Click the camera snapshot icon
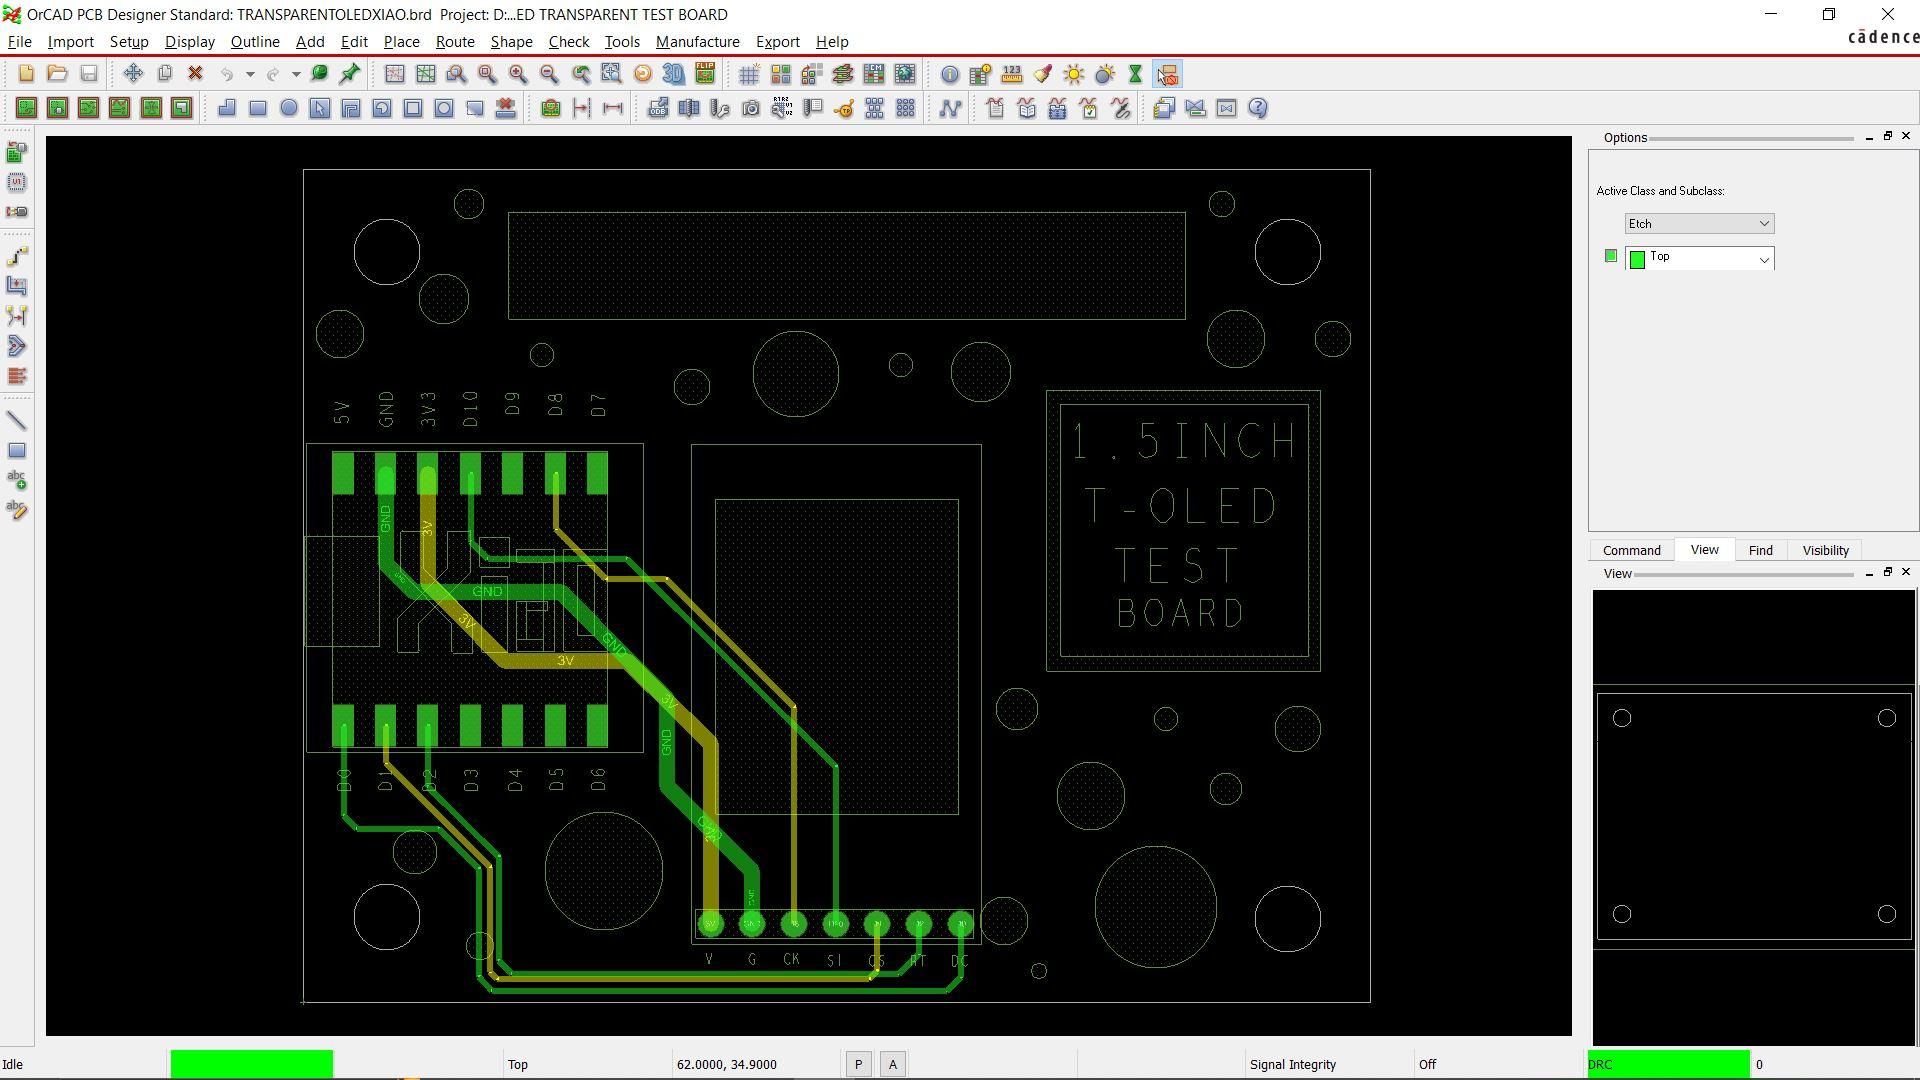1920x1080 pixels. pyautogui.click(x=751, y=108)
